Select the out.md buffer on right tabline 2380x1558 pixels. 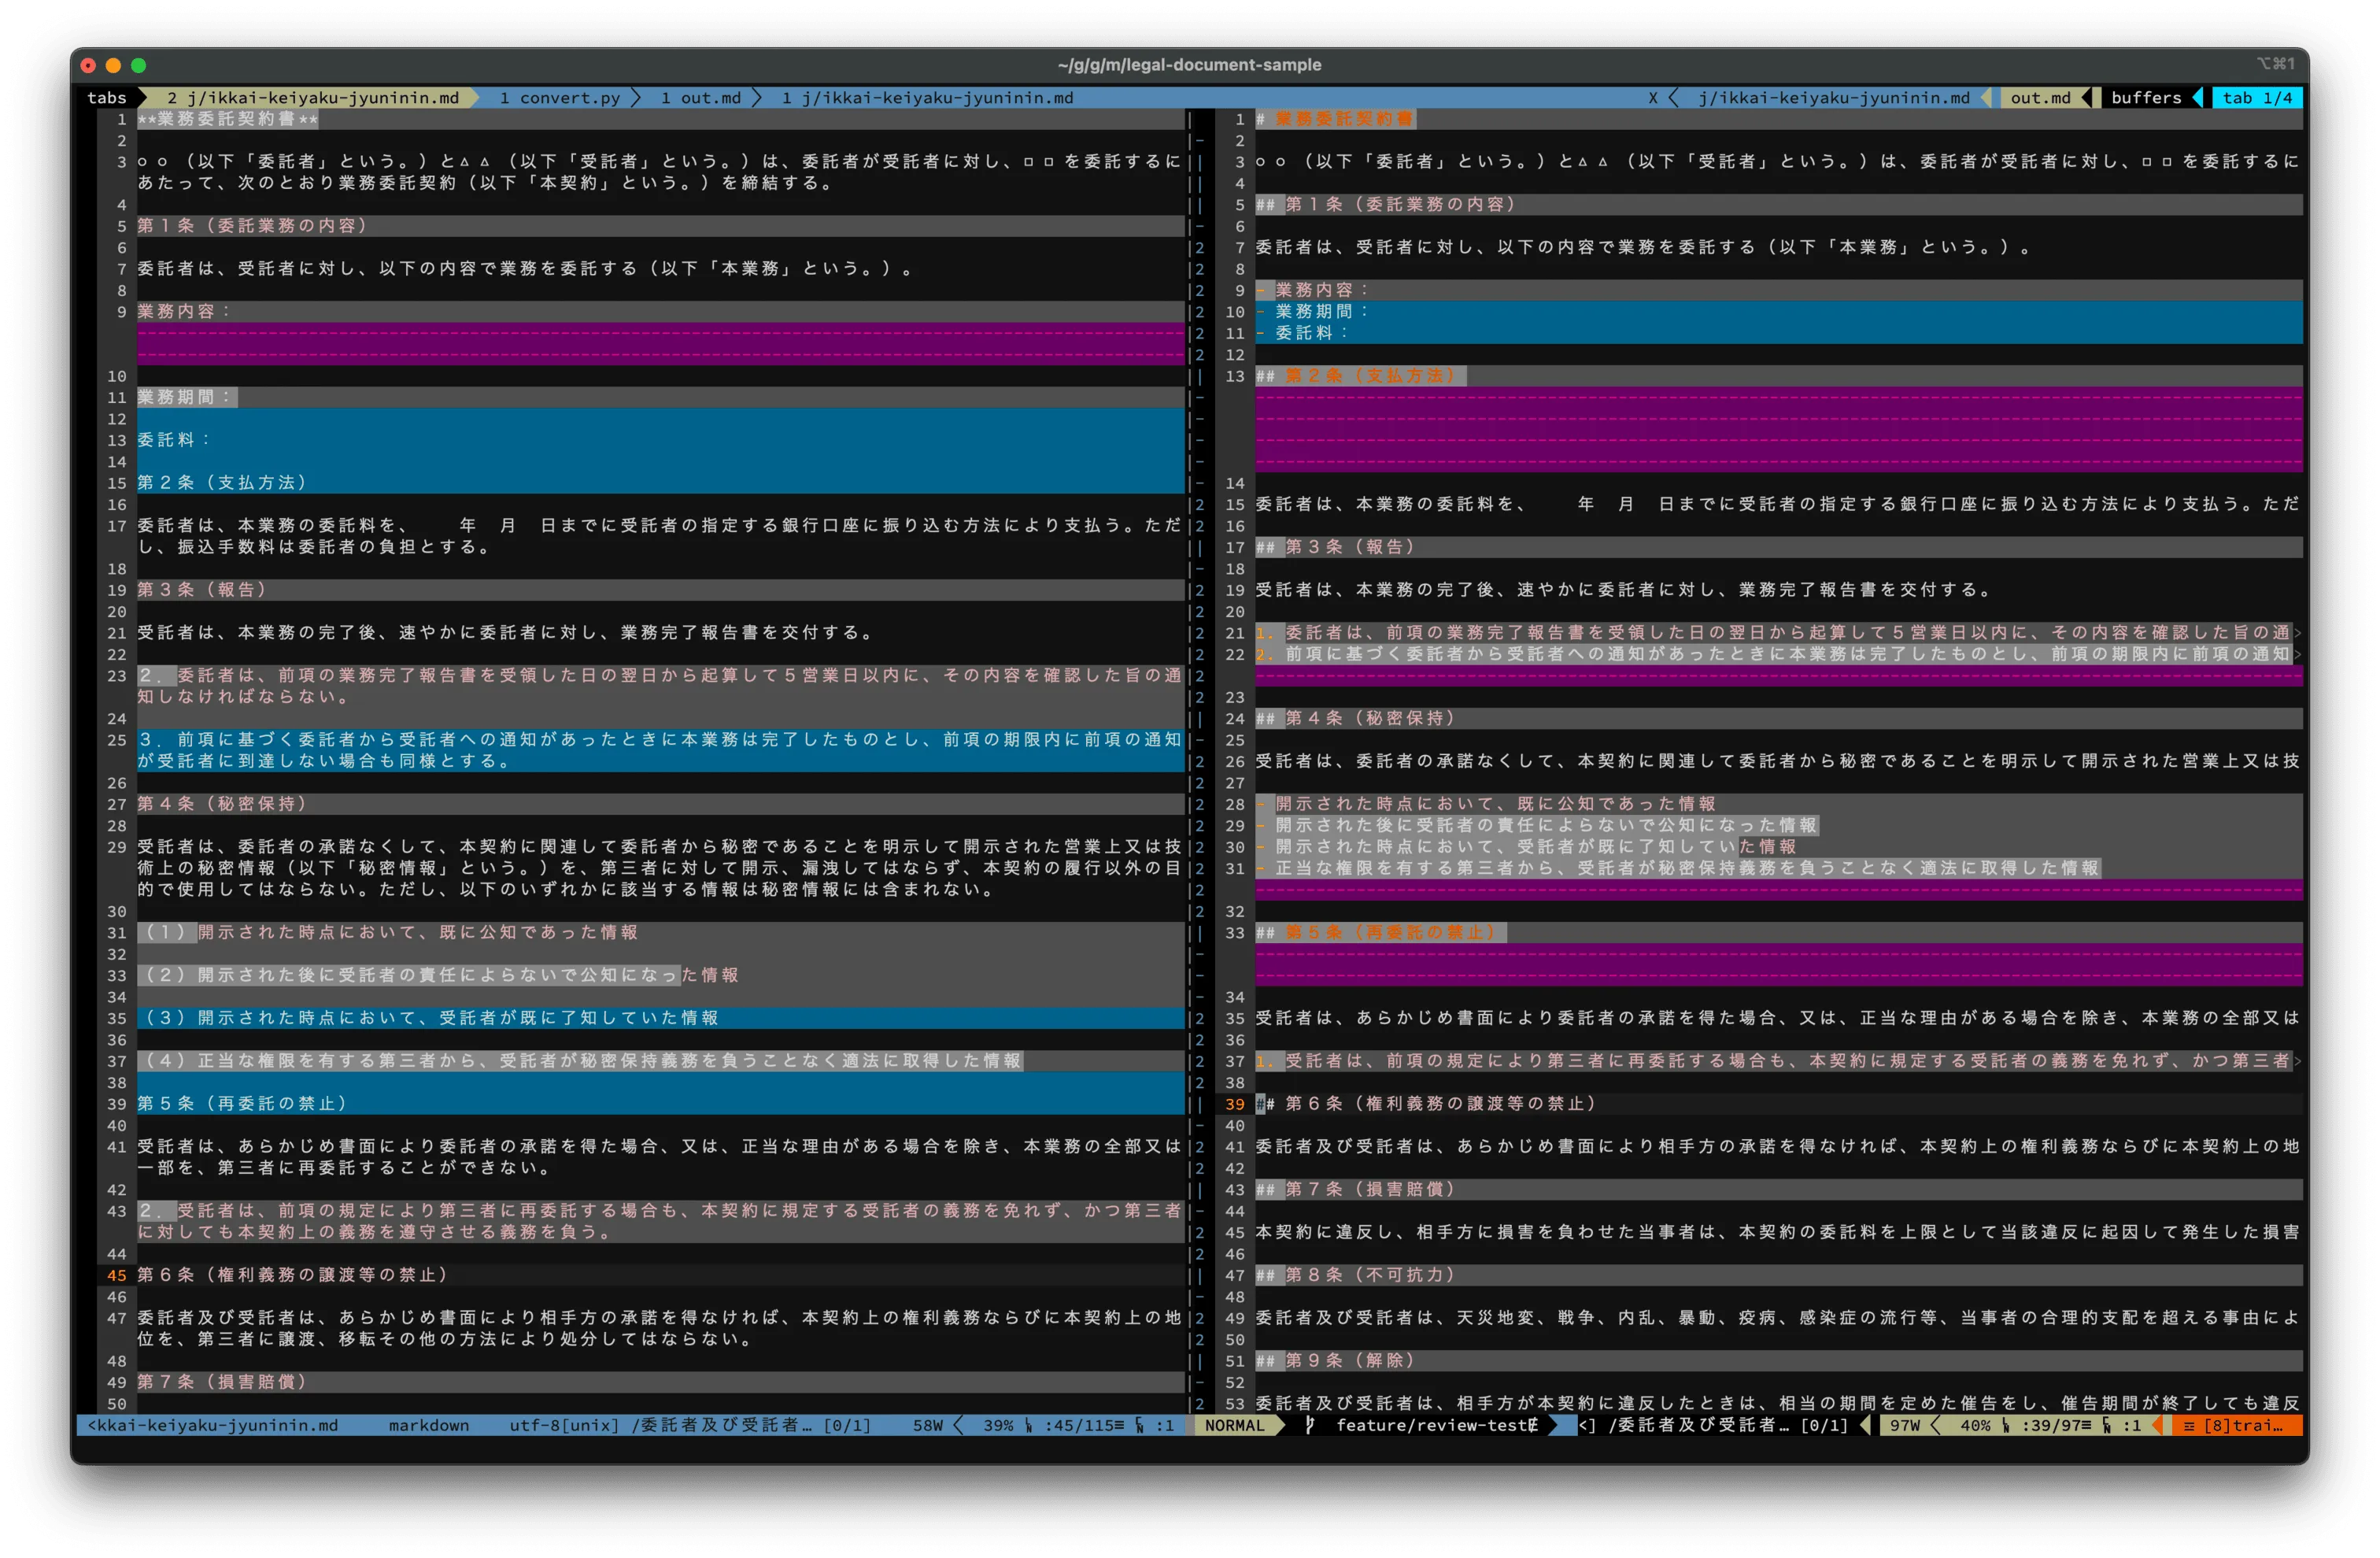[2040, 98]
